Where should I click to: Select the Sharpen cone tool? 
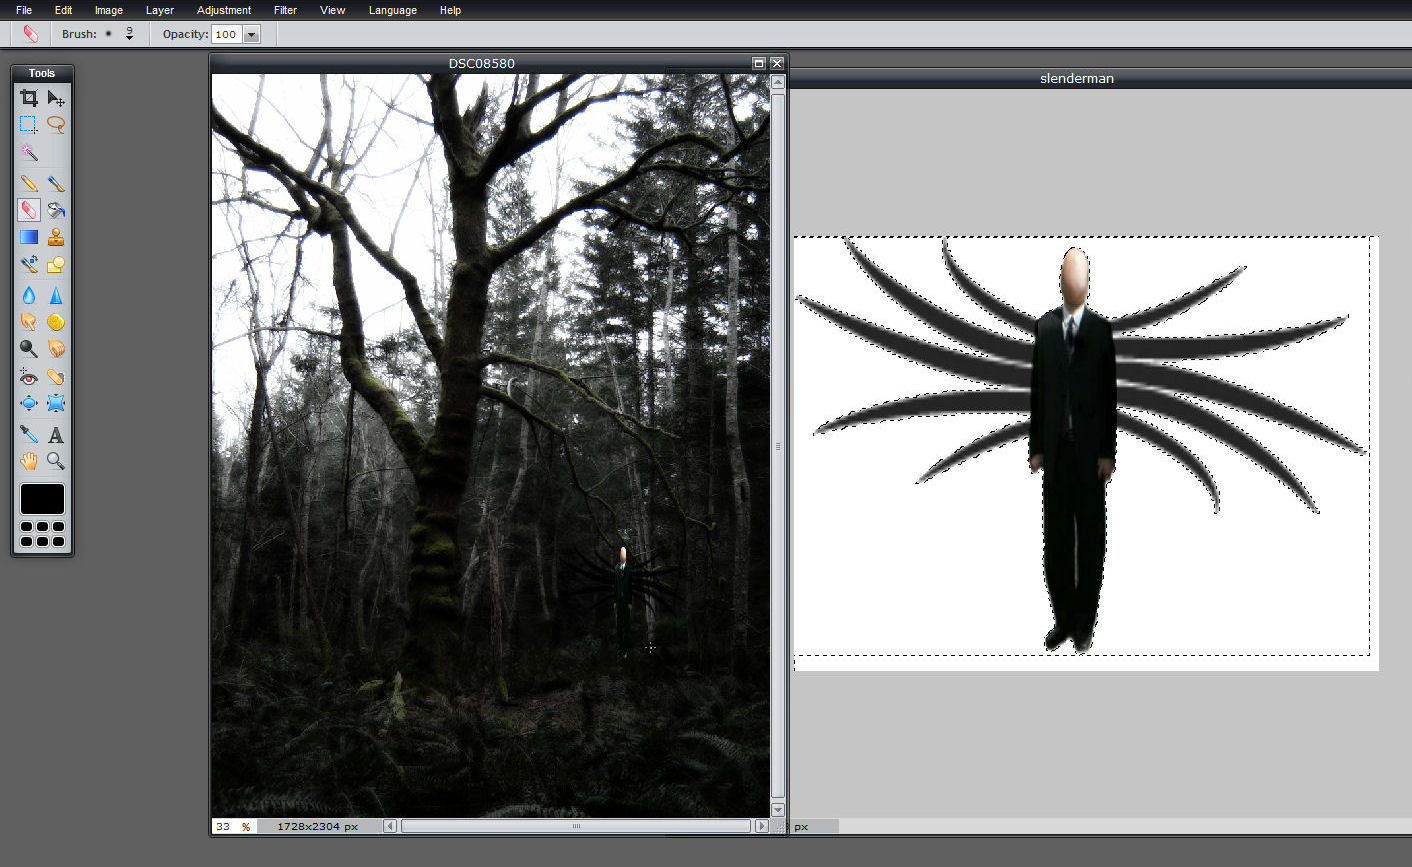tap(56, 295)
